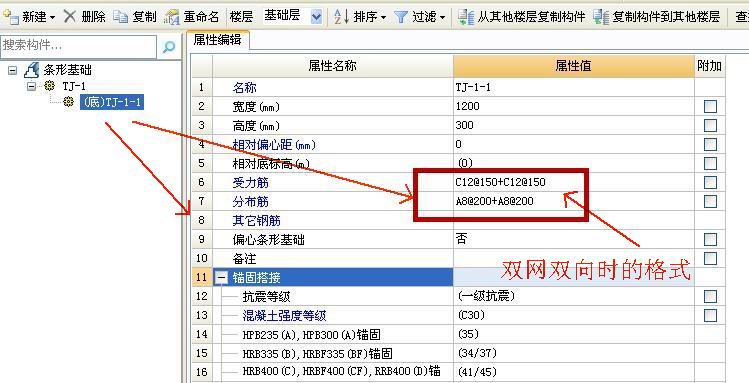Toggle 附加 checkbox for 混凝土强度等级 row
749x383 pixels.
point(710,315)
